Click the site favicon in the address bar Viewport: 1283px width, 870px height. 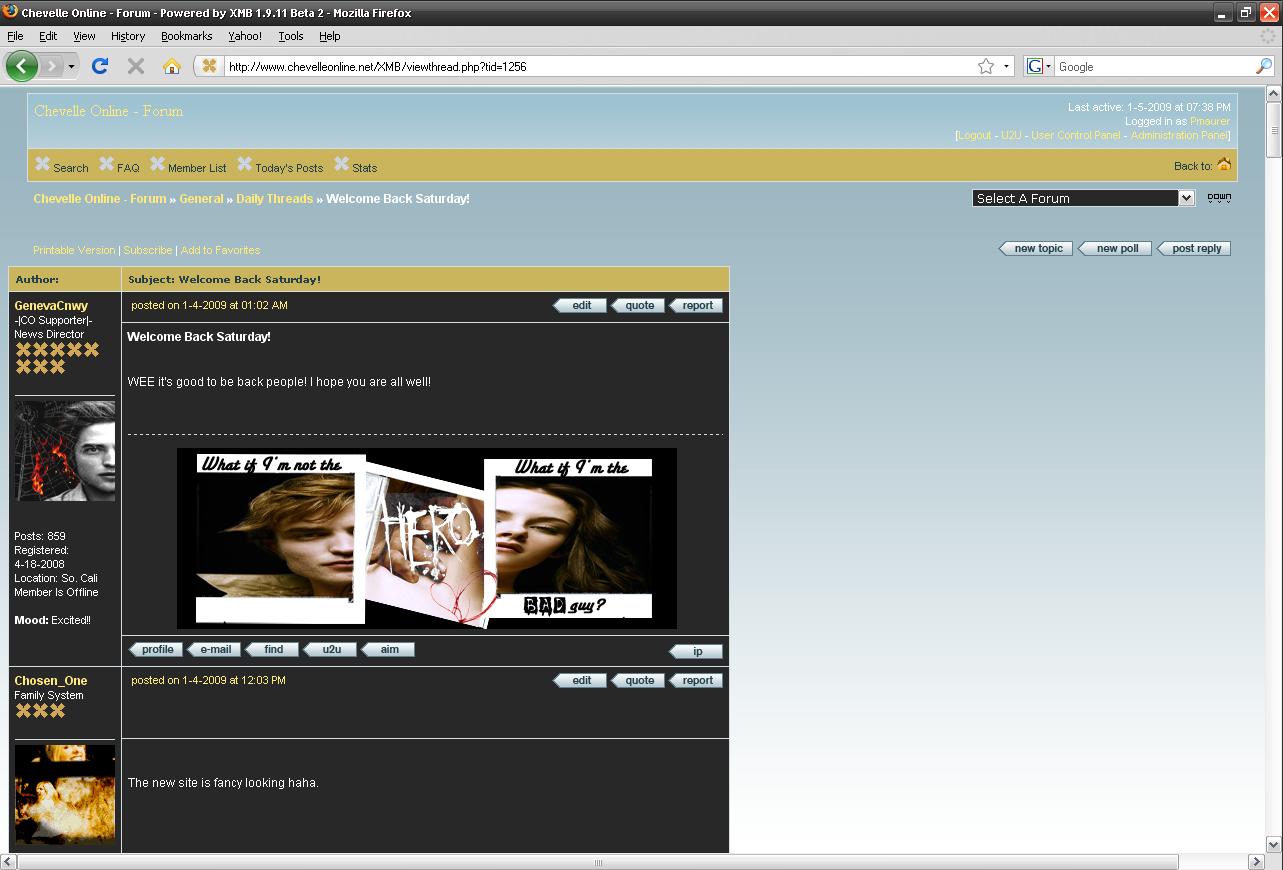click(209, 66)
